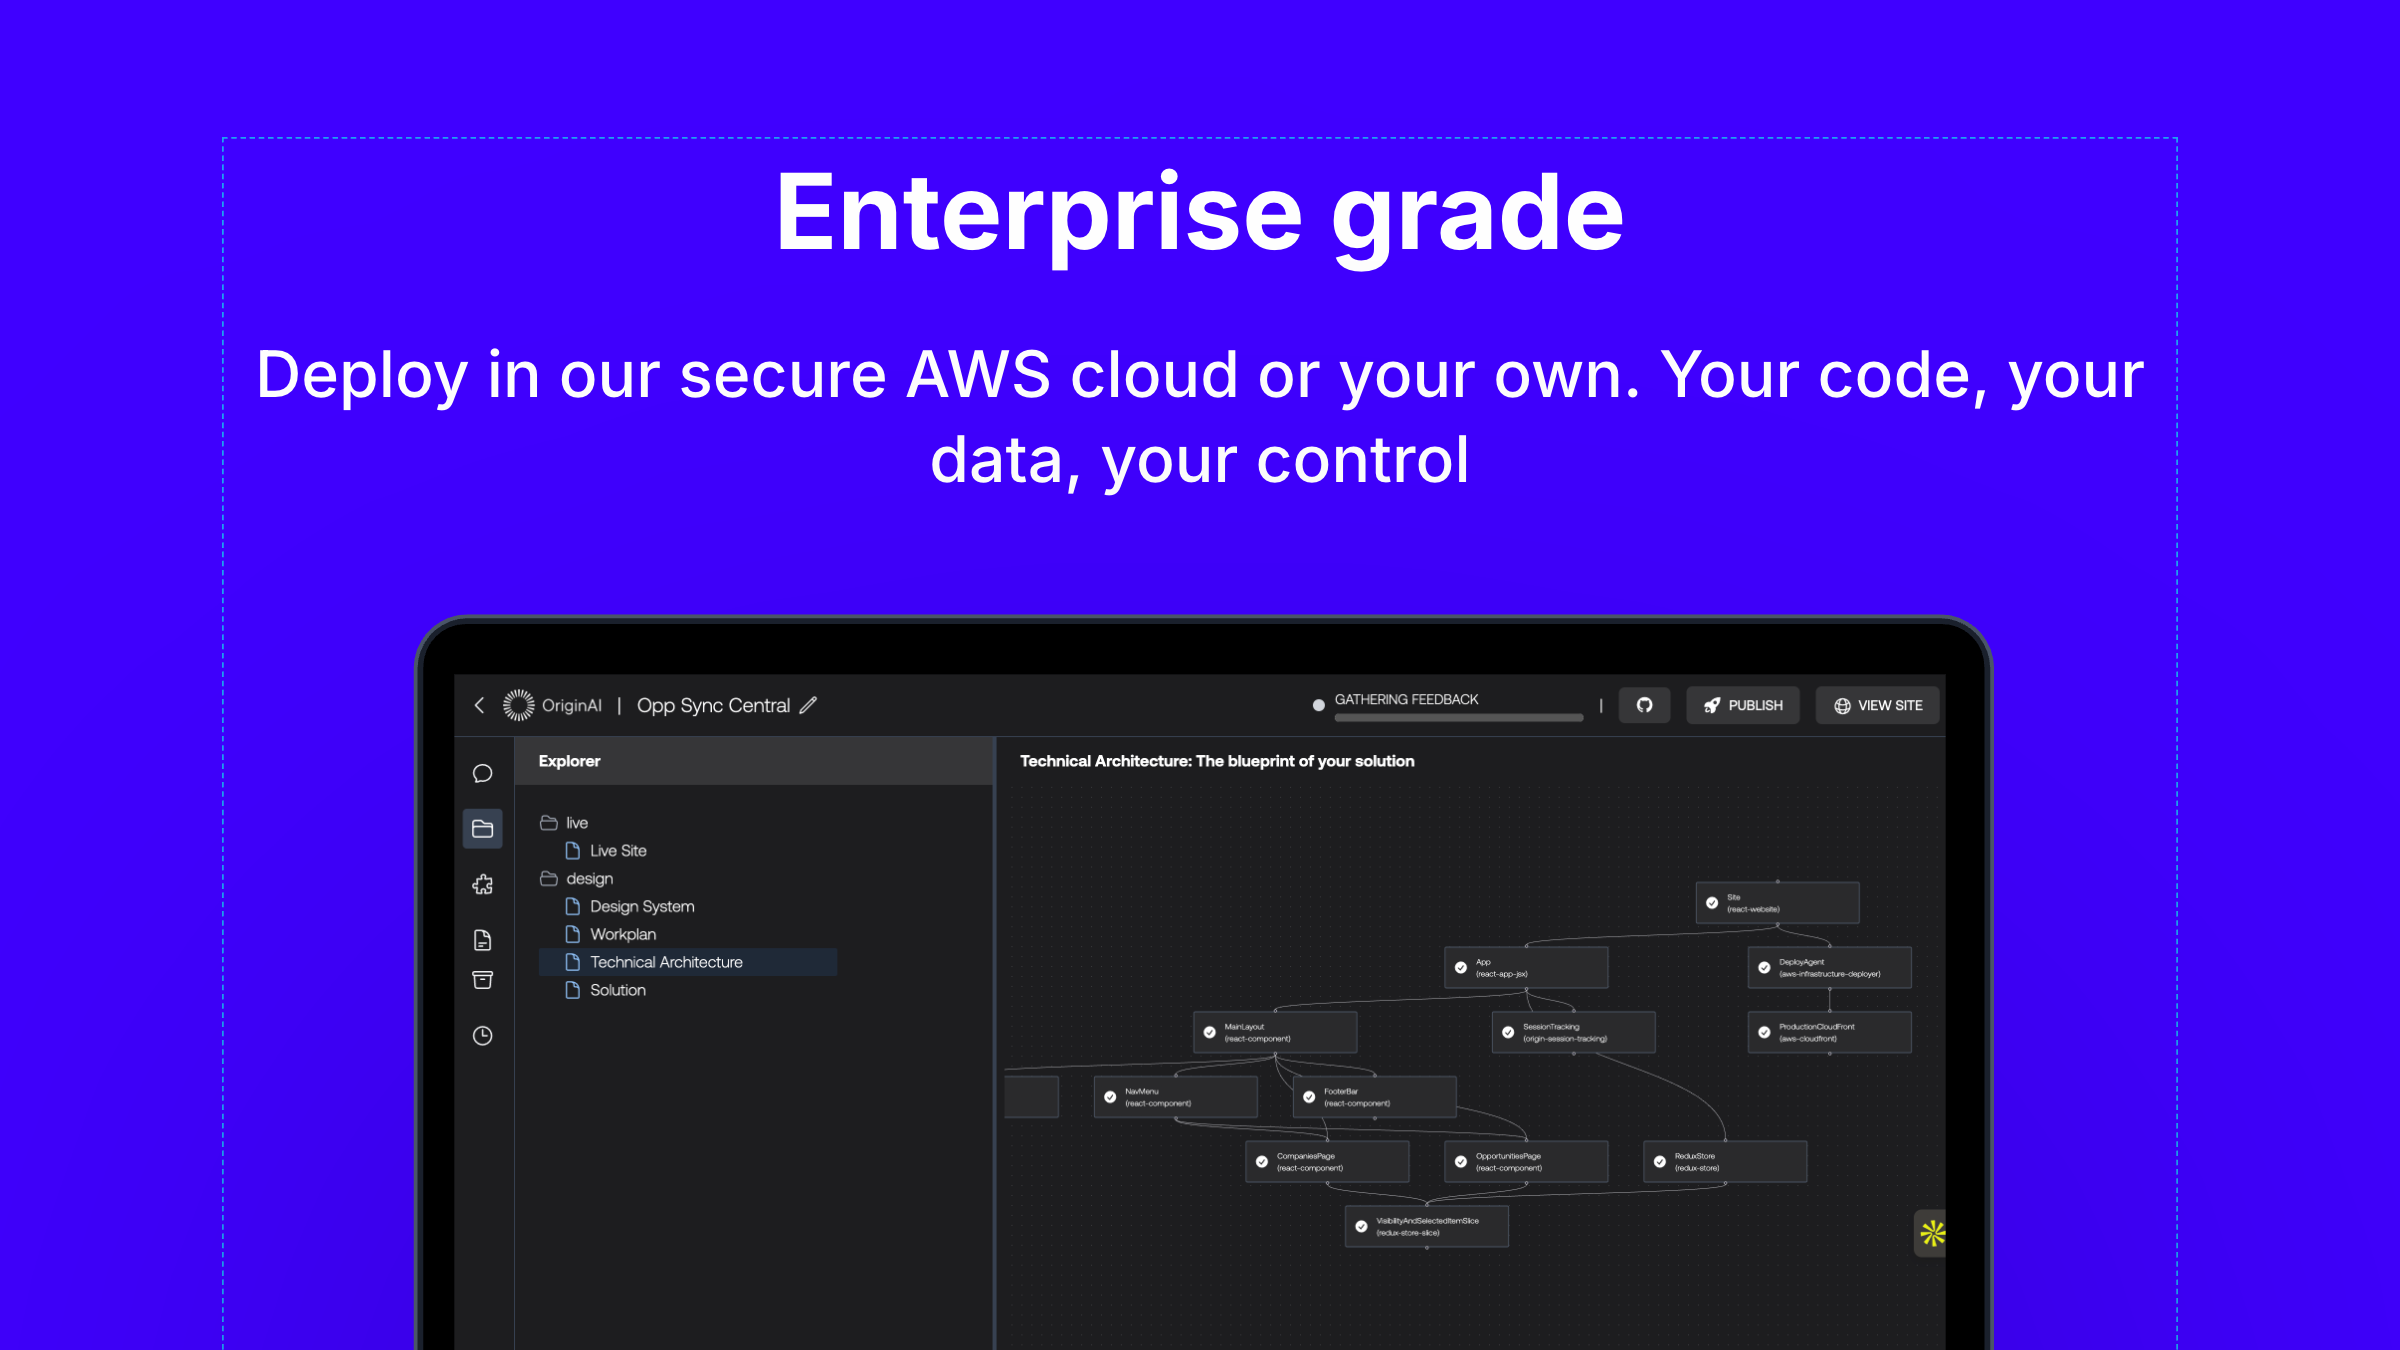Toggle the checkmark on the MainLayout node
The height and width of the screenshot is (1350, 2400).
(1210, 1032)
